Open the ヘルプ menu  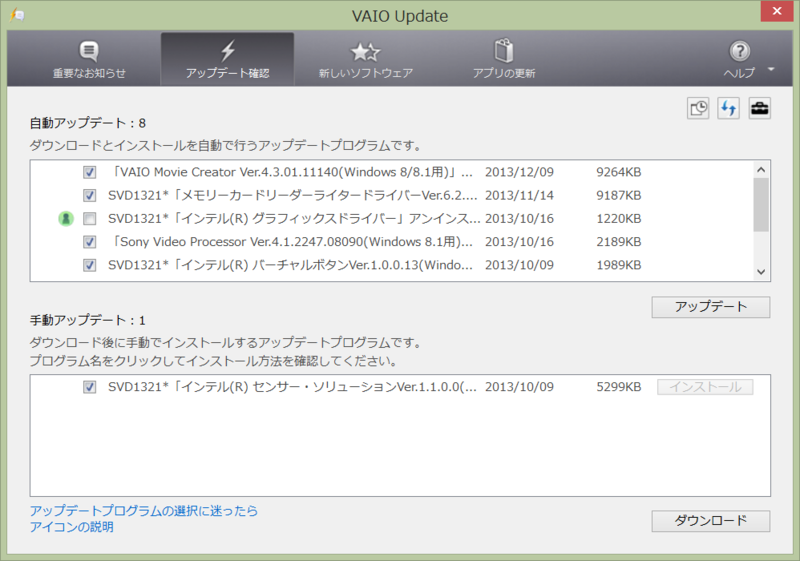pos(739,60)
